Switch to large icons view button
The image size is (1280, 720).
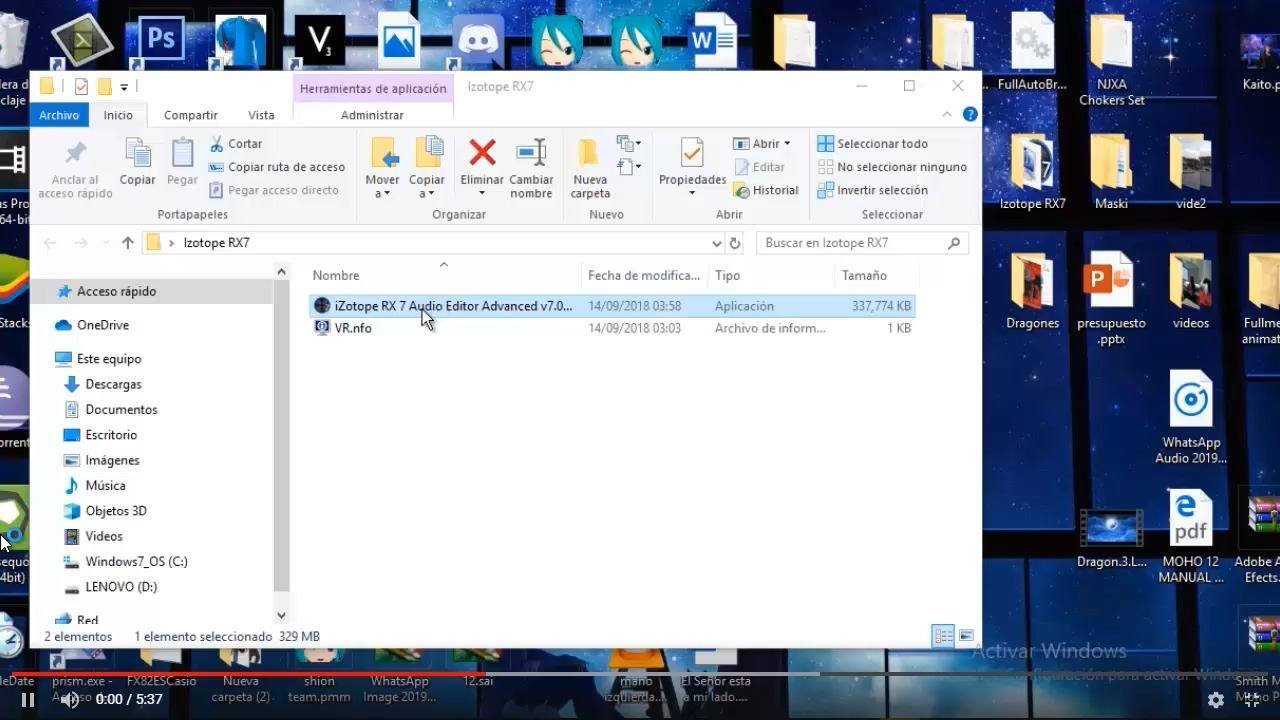pyautogui.click(x=966, y=636)
